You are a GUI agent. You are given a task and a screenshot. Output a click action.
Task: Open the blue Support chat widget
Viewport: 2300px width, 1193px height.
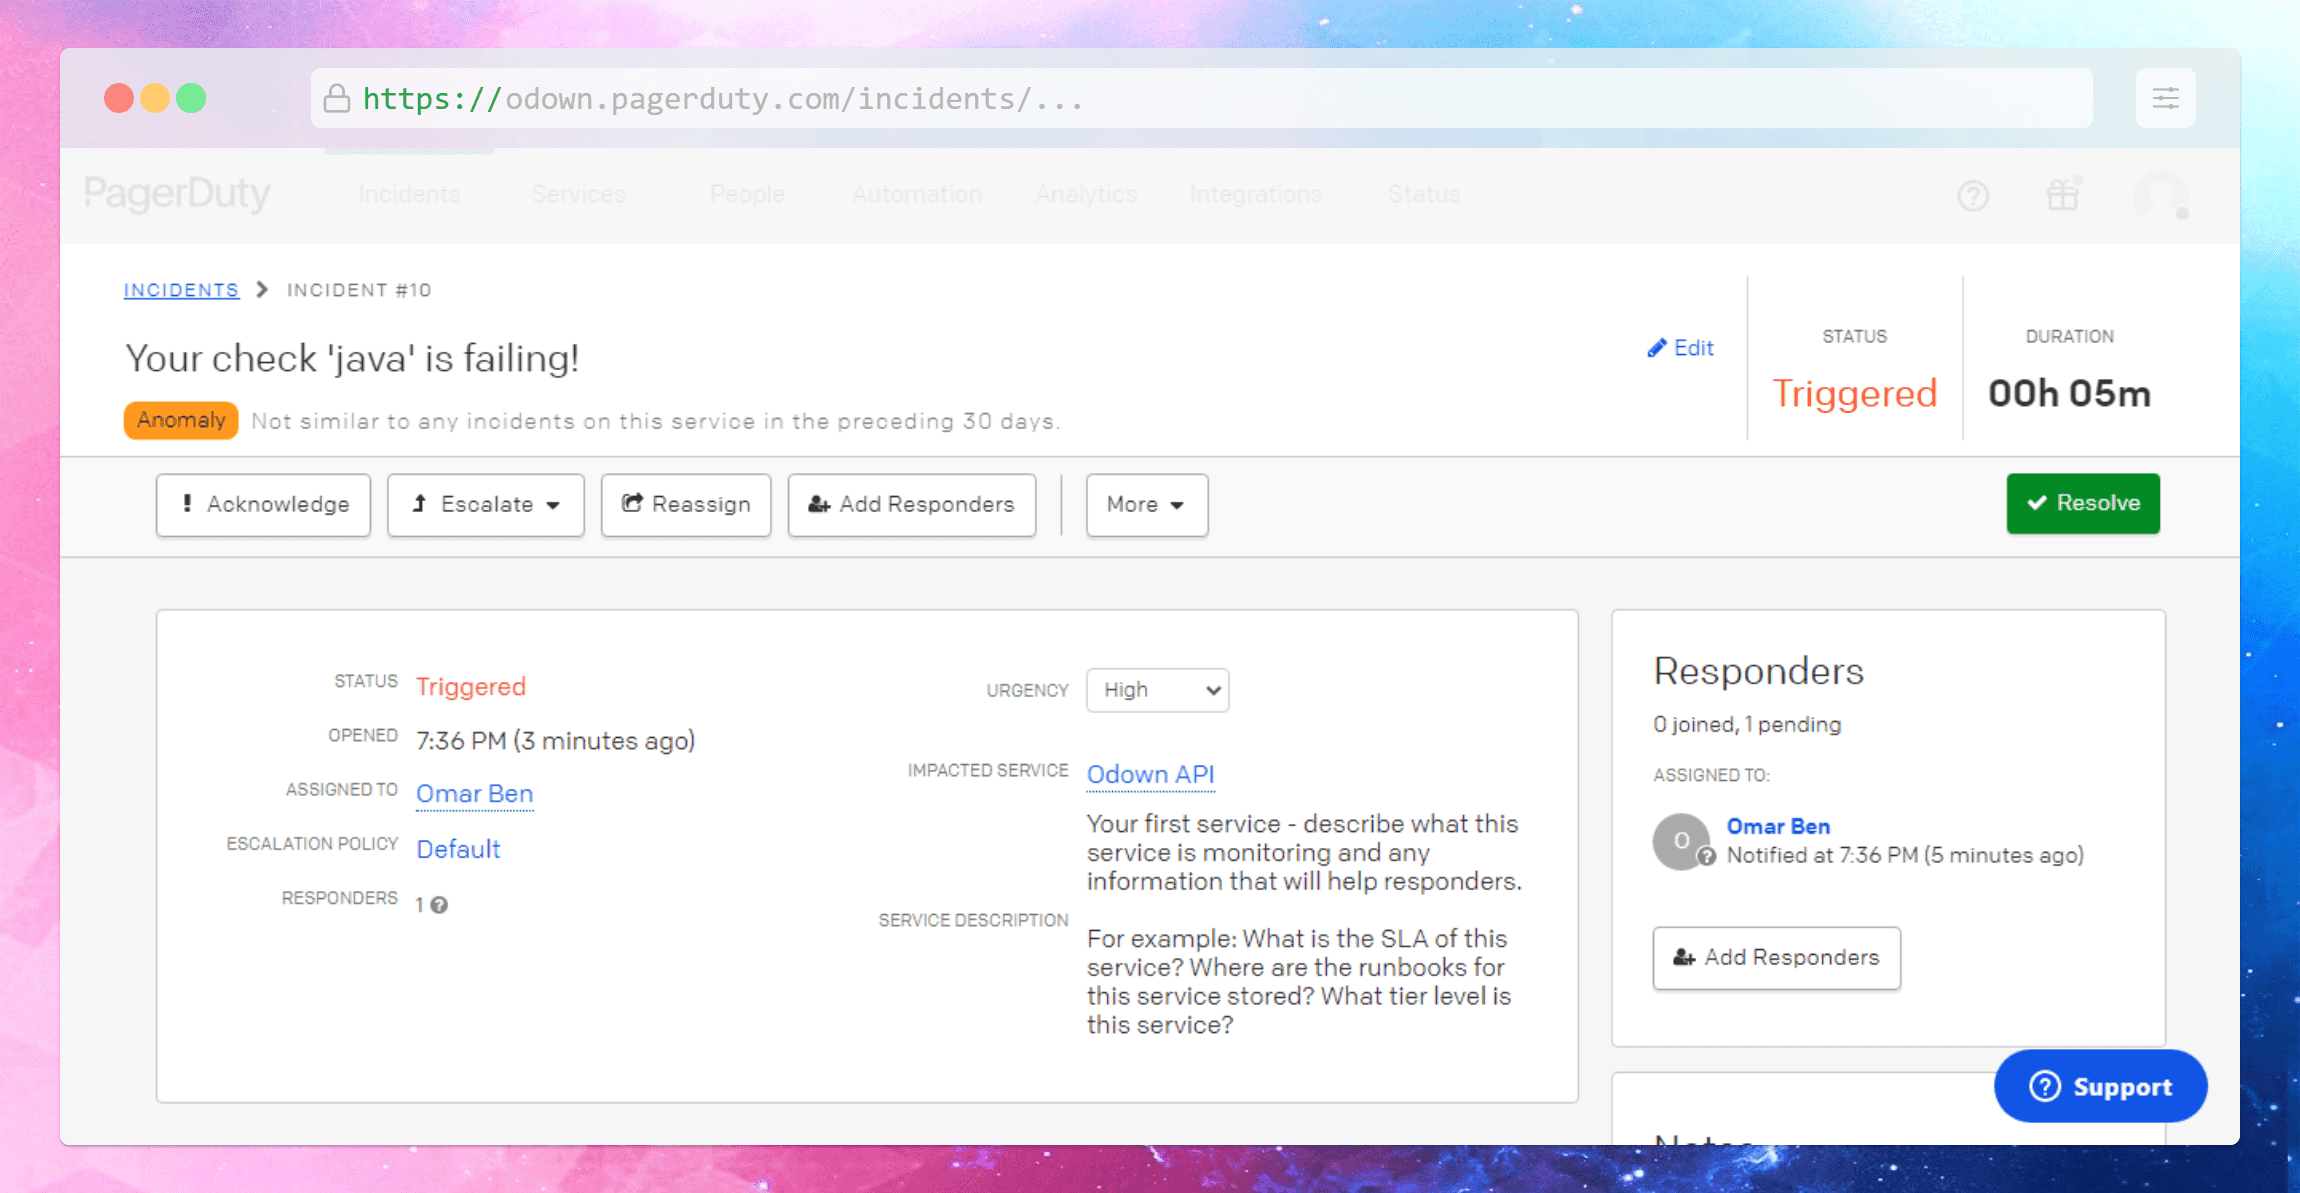click(2100, 1086)
